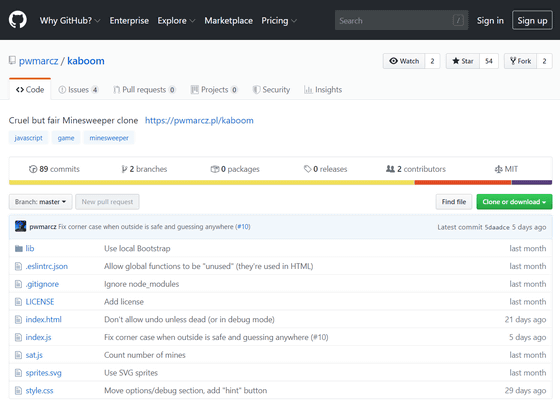Click the red-orange language bar segment
This screenshot has height=407, width=560.
(463, 182)
